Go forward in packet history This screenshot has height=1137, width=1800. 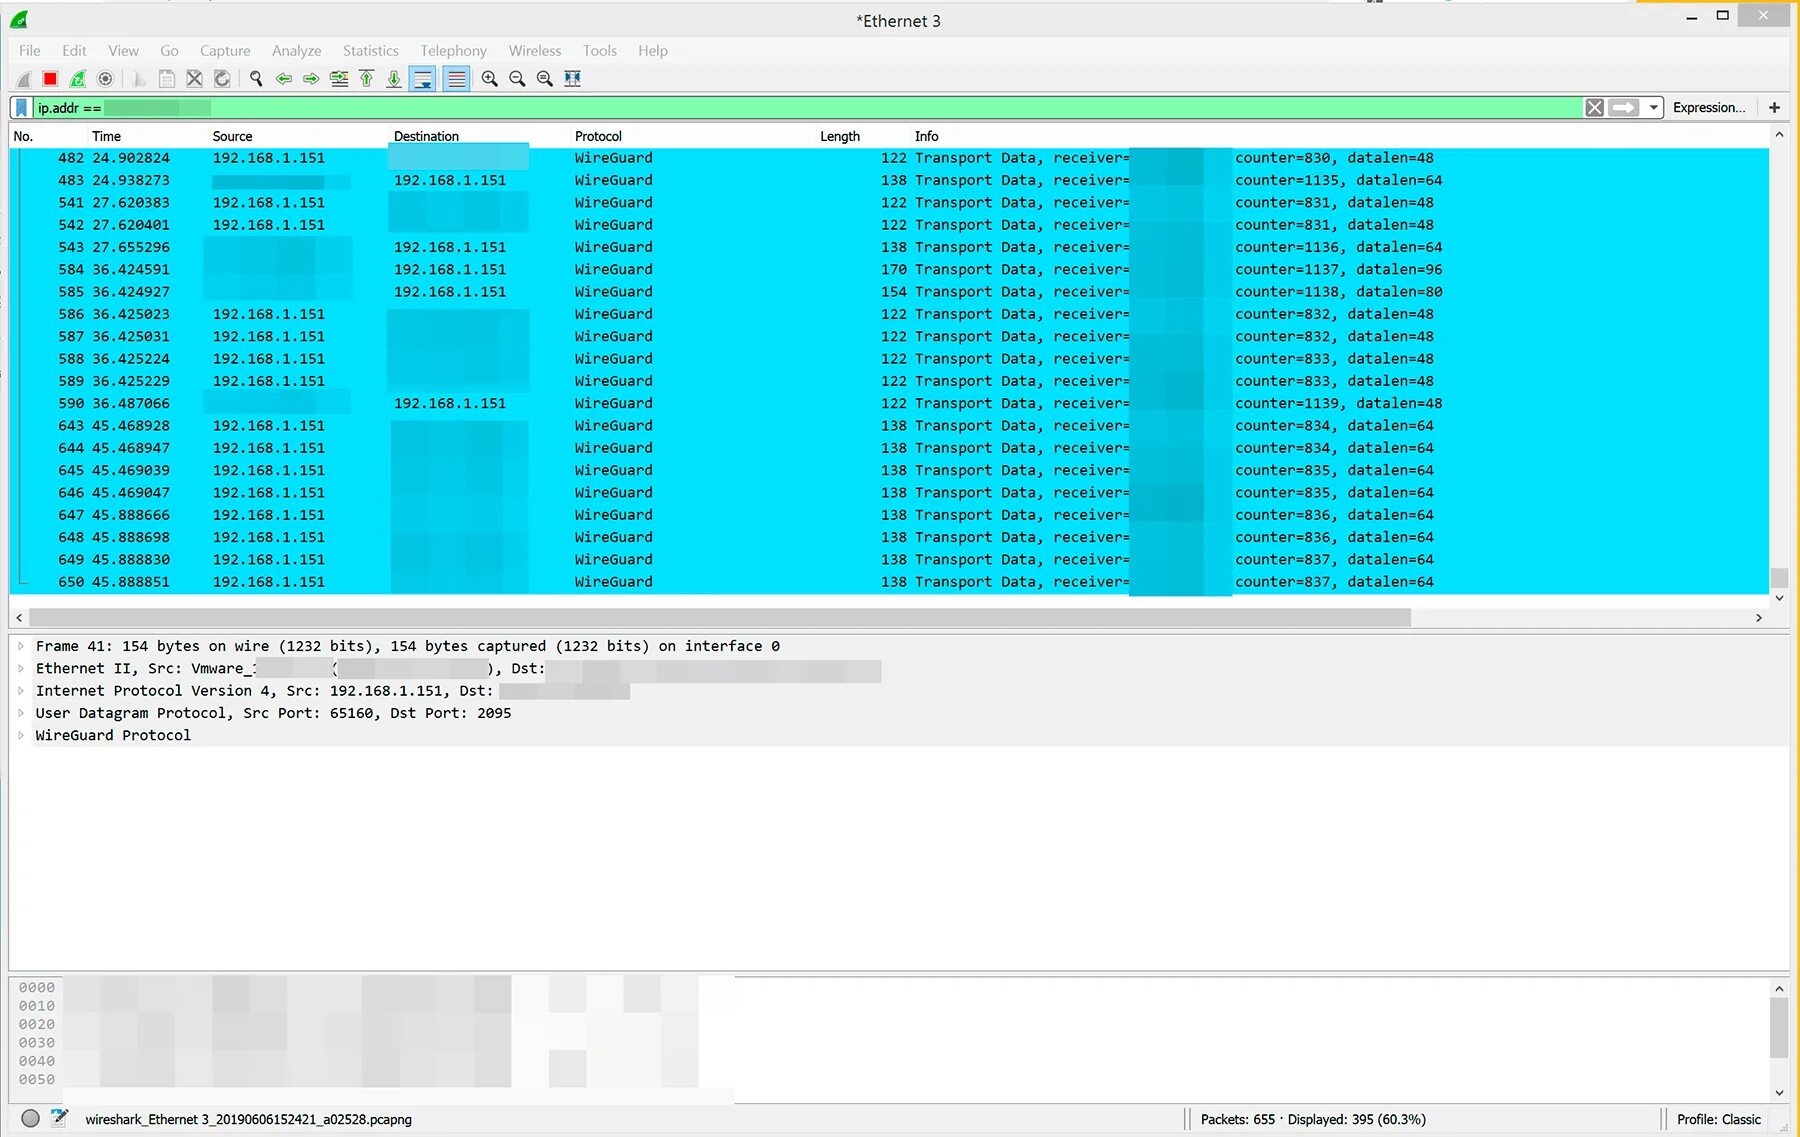(311, 79)
